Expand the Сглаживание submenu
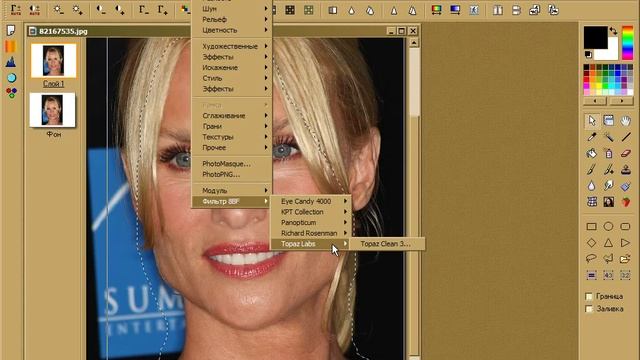640x360 pixels. [x=232, y=116]
